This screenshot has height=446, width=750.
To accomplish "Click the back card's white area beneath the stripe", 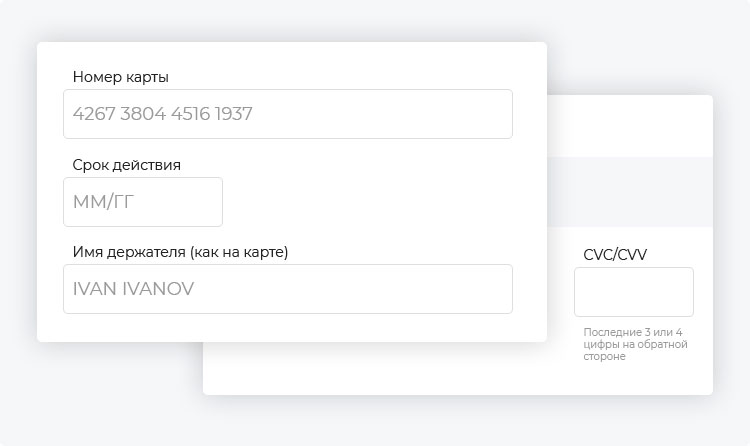I will 383,368.
